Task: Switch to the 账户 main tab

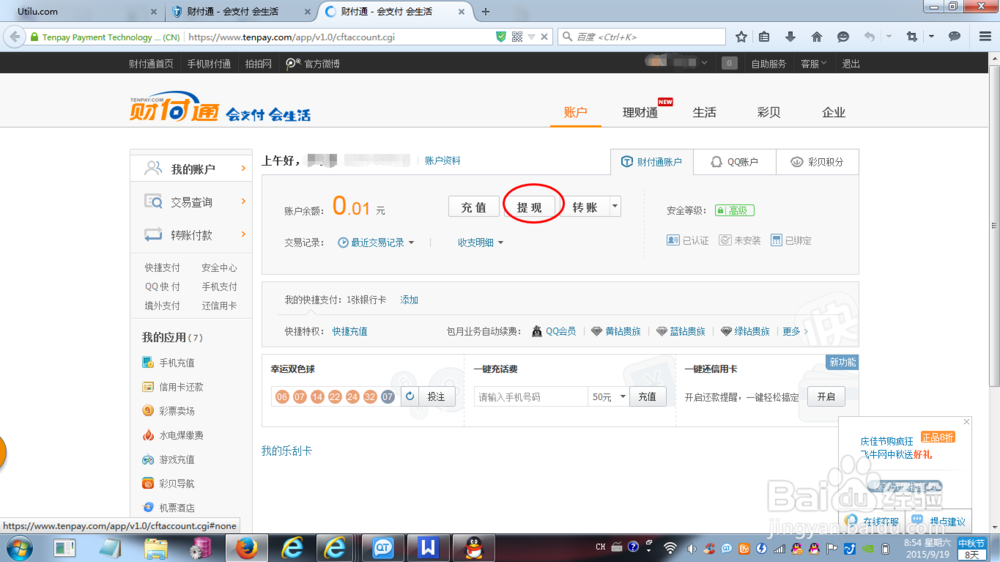Action: (x=575, y=112)
